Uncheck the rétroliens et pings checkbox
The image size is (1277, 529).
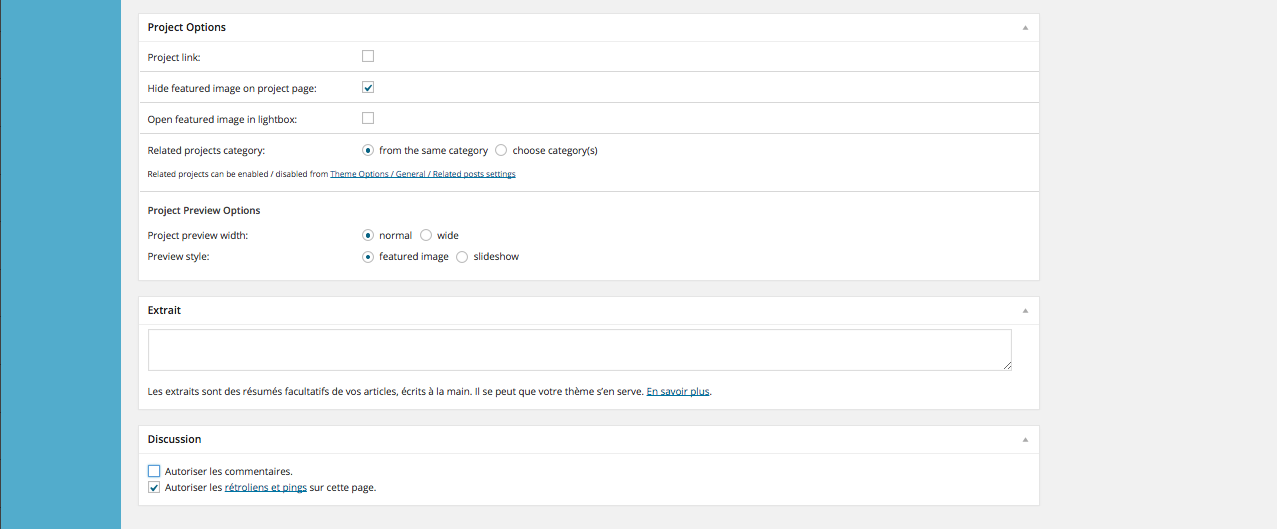click(x=154, y=488)
